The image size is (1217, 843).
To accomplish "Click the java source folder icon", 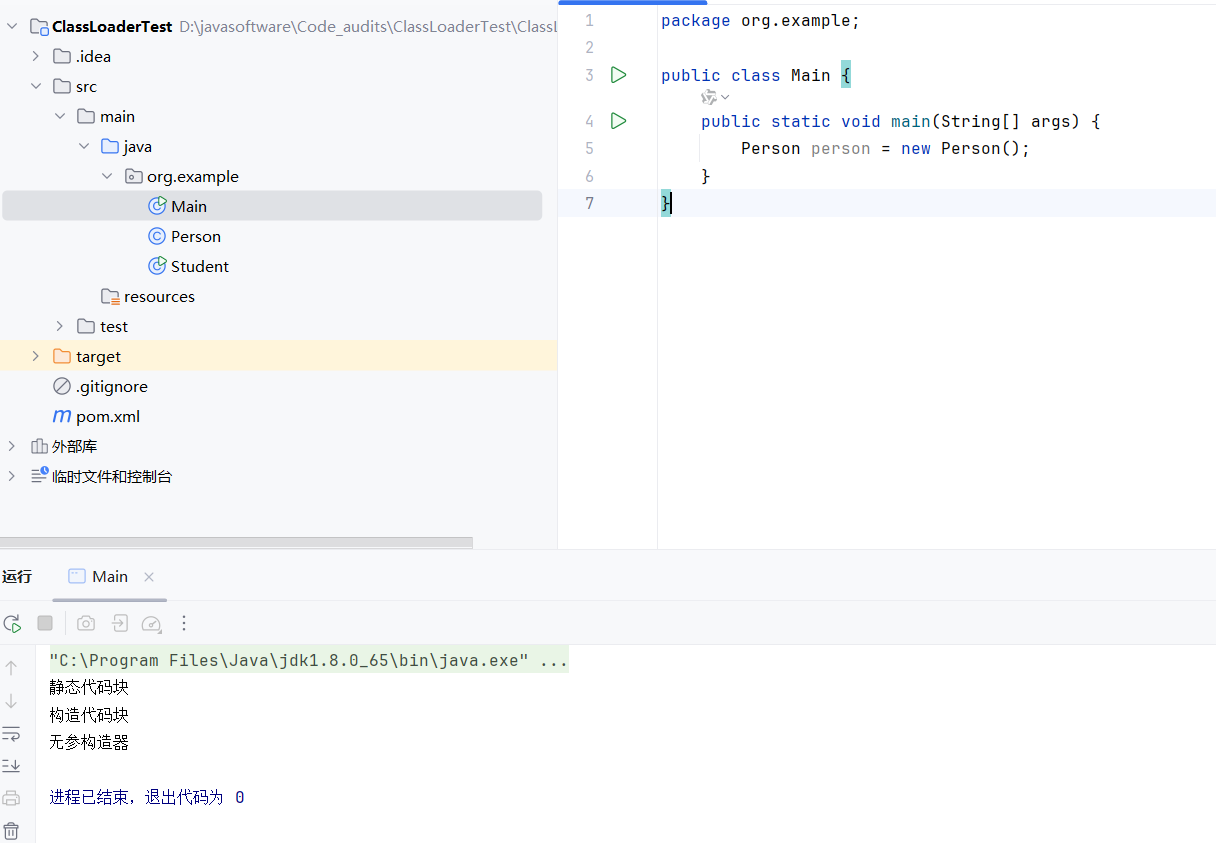I will click(x=110, y=146).
